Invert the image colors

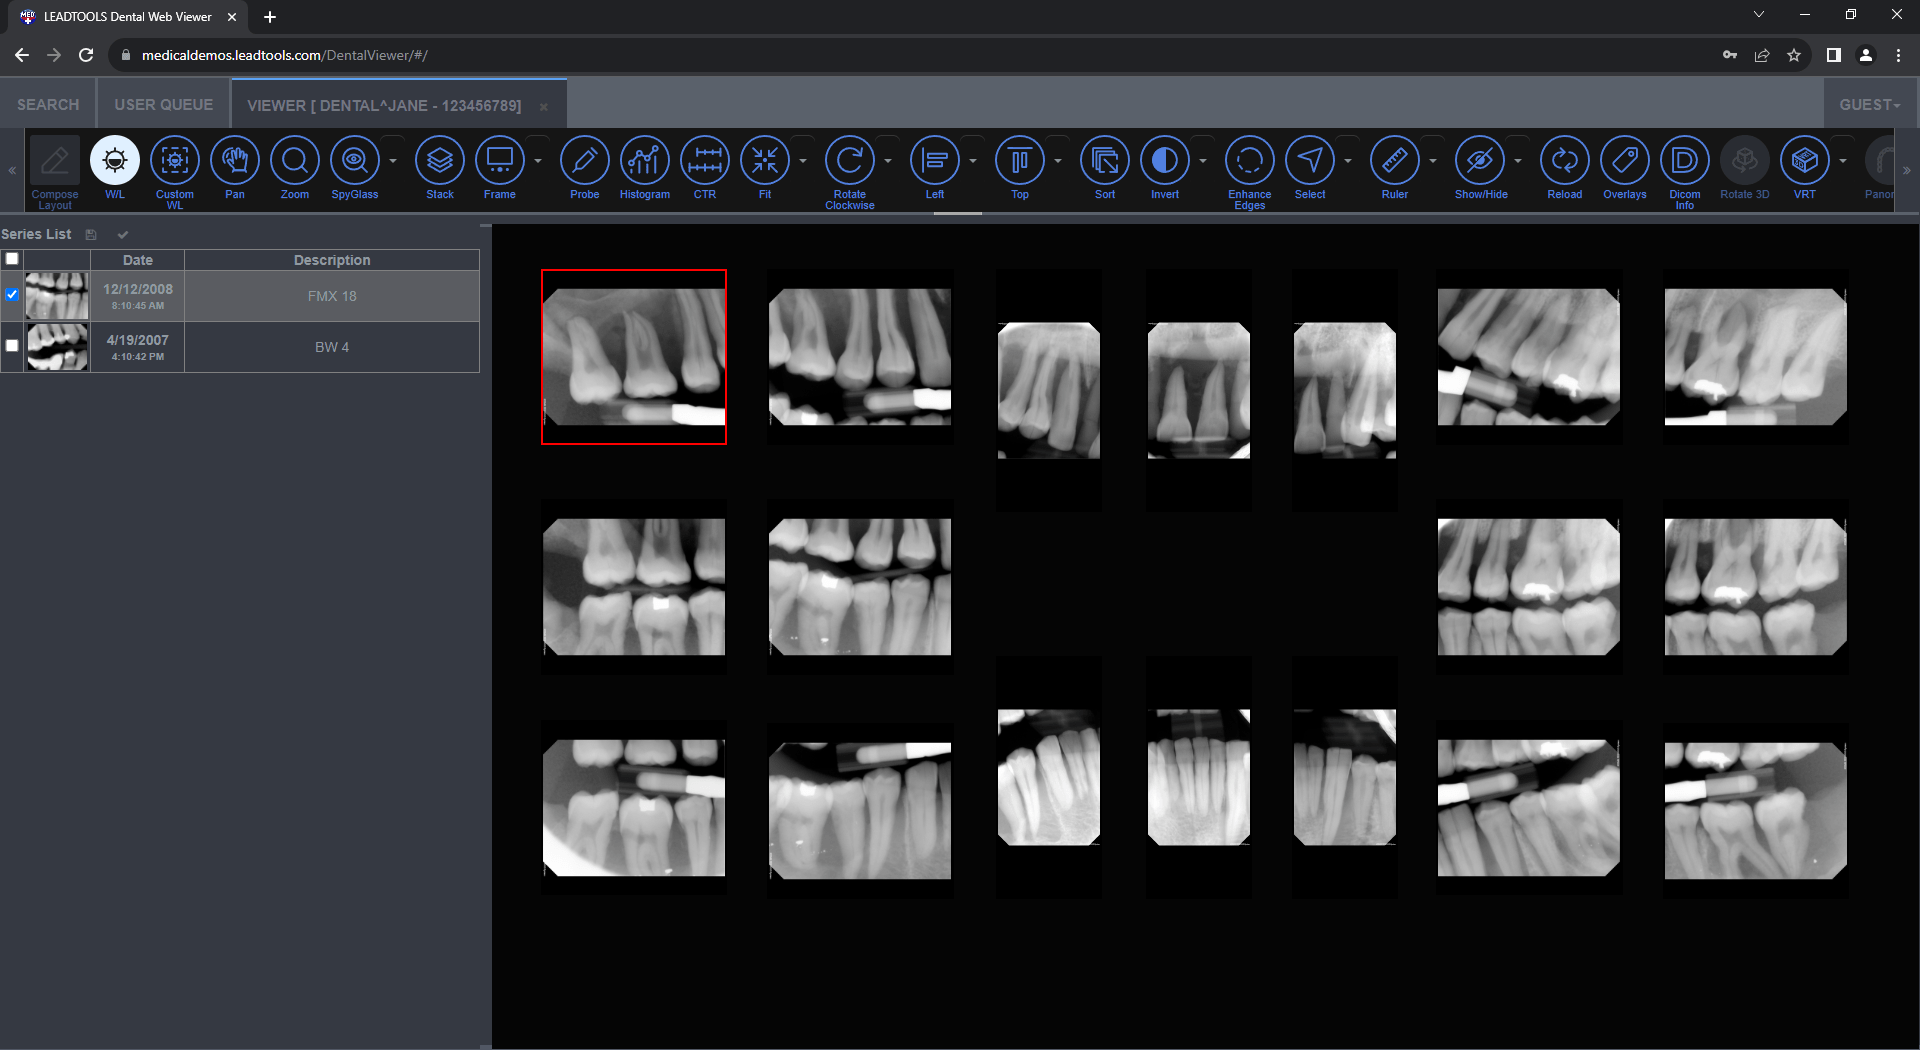click(1163, 161)
